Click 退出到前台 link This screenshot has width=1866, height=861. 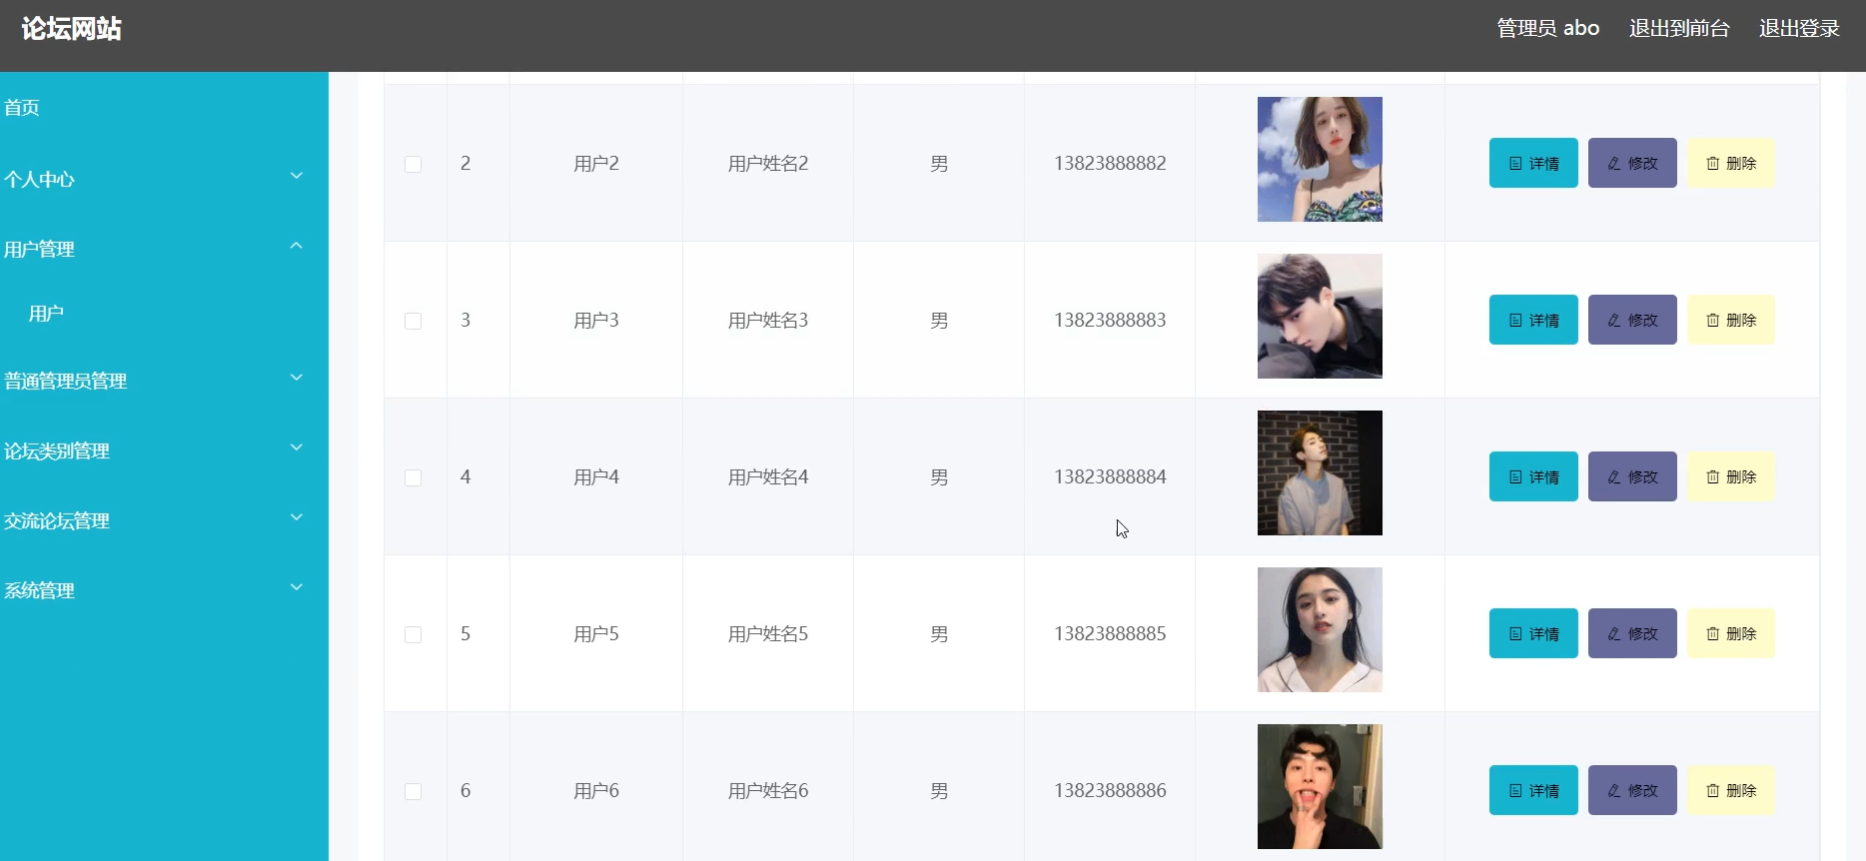pos(1679,28)
